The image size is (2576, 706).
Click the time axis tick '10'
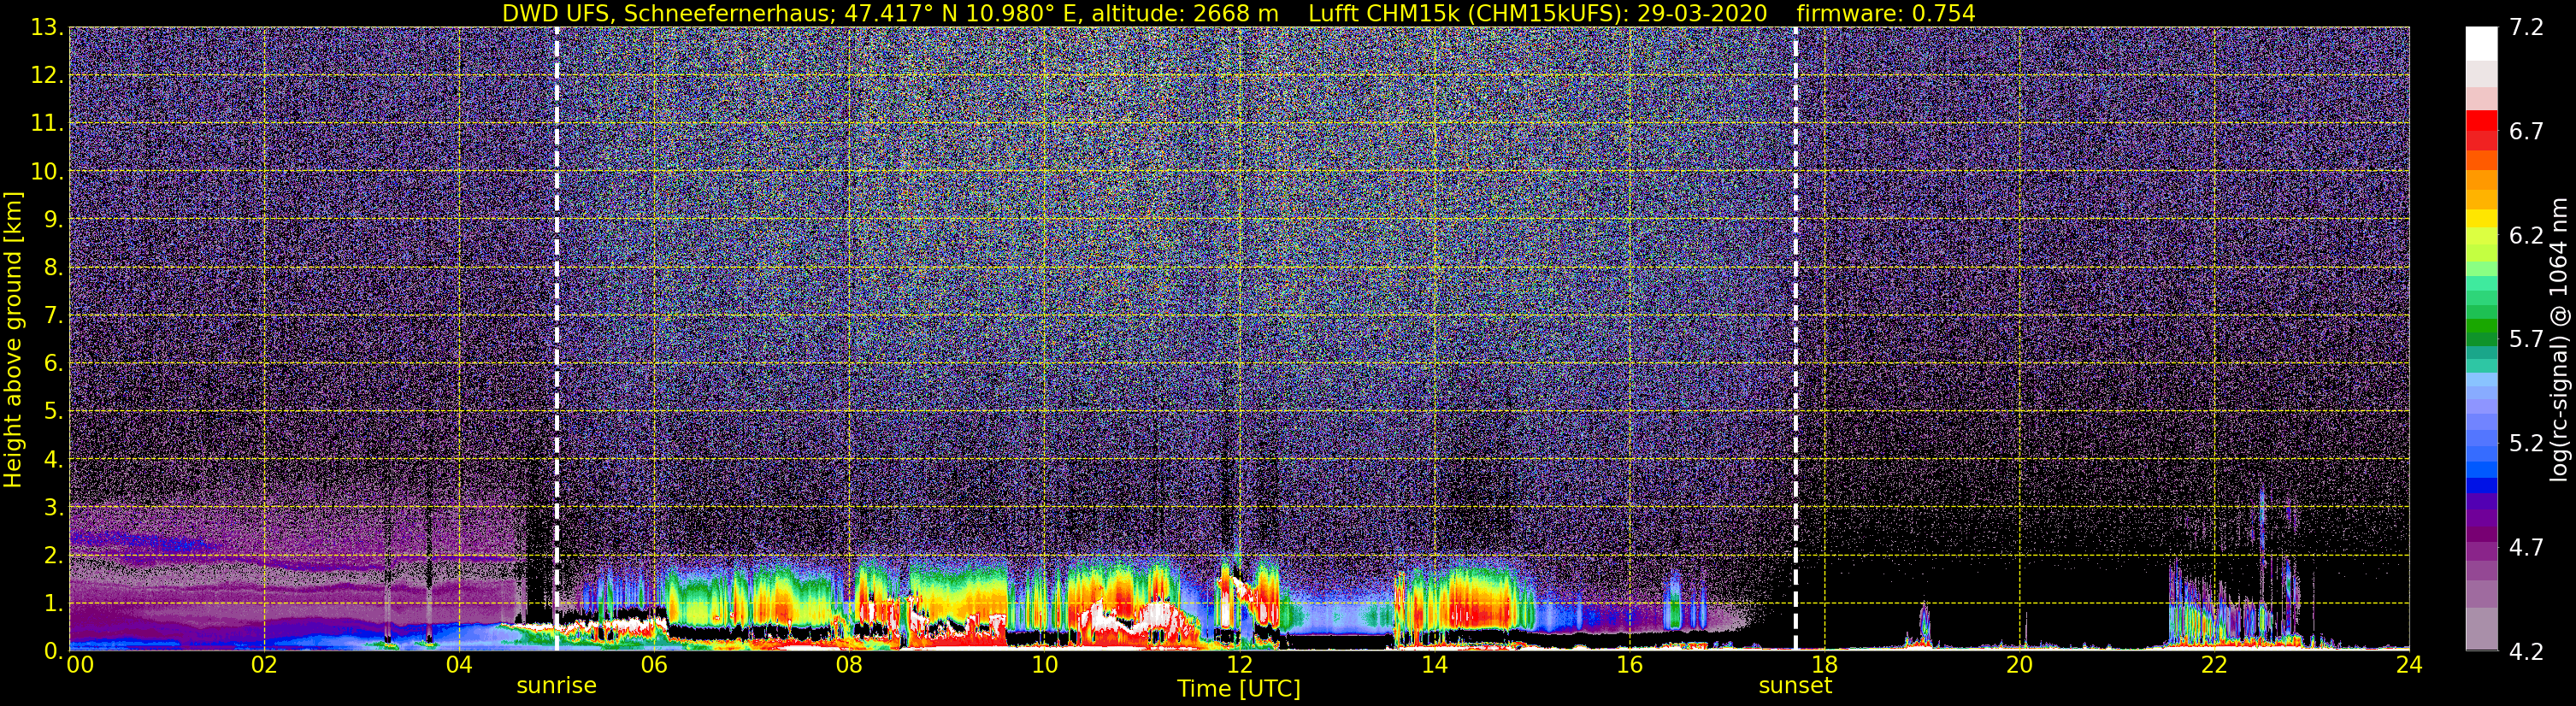(x=1044, y=666)
